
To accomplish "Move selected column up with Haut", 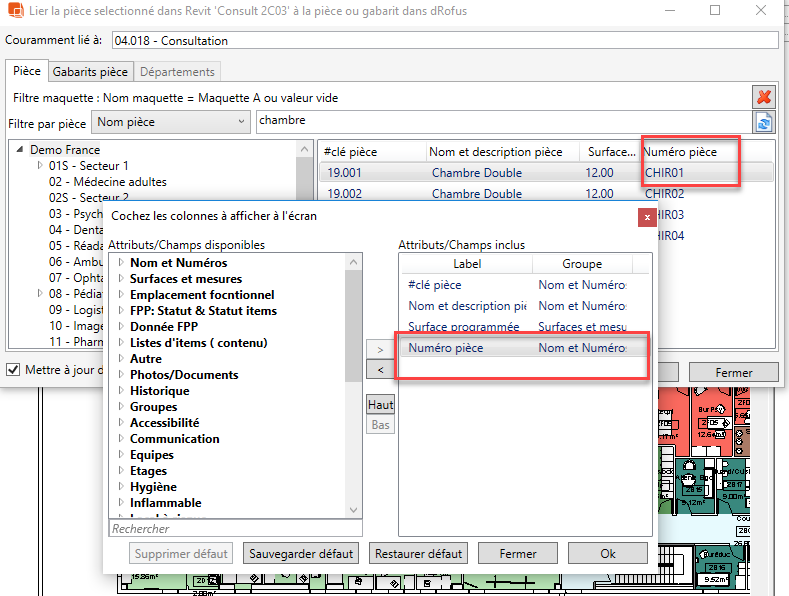I will tap(380, 405).
